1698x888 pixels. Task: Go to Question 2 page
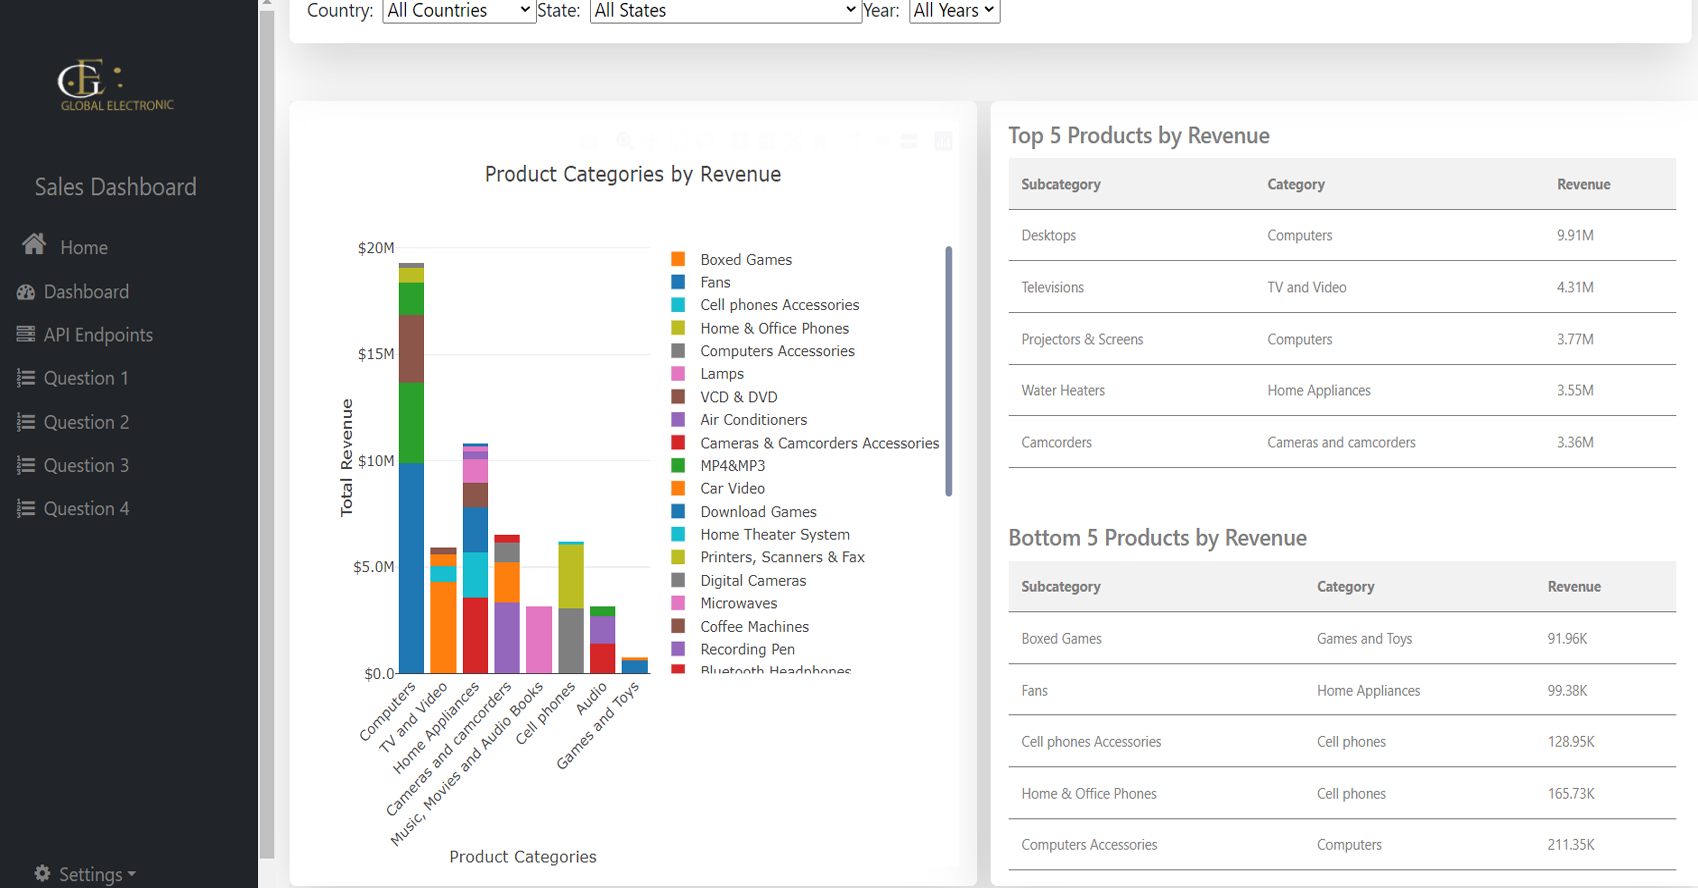pyautogui.click(x=86, y=422)
